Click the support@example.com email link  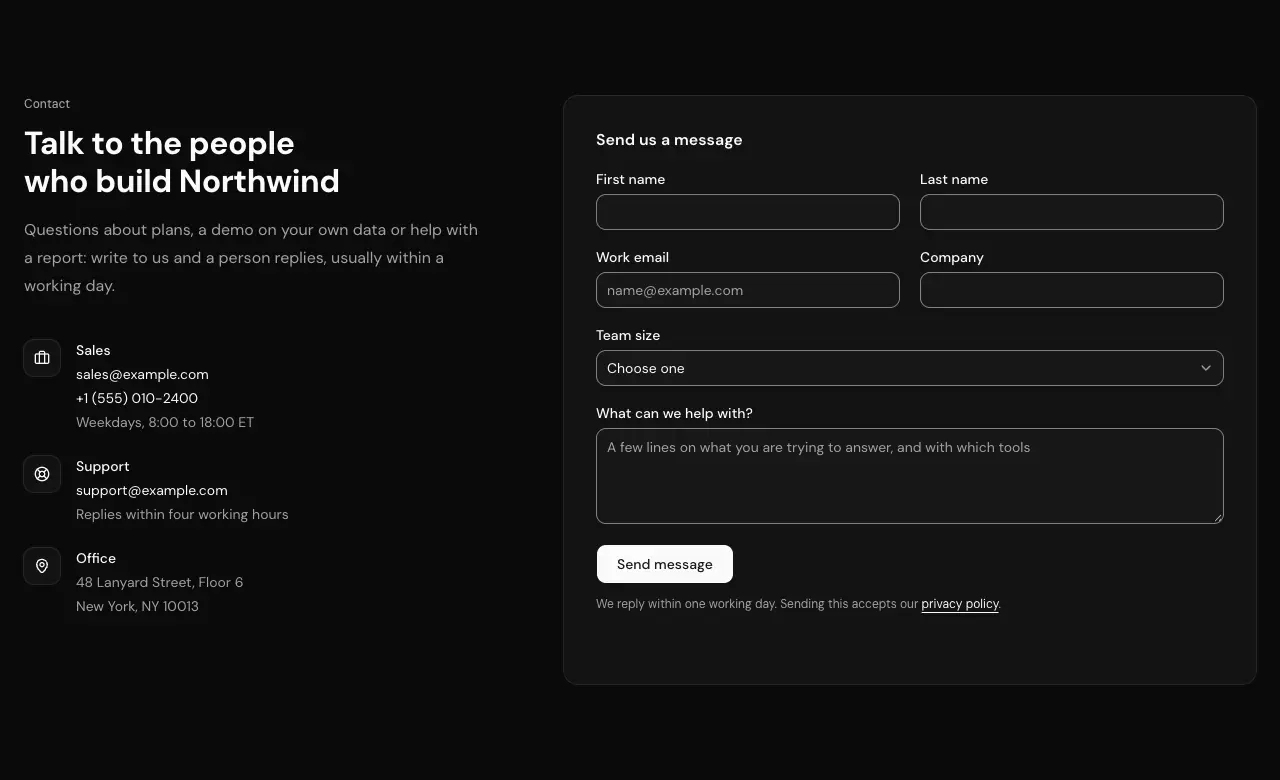click(152, 490)
